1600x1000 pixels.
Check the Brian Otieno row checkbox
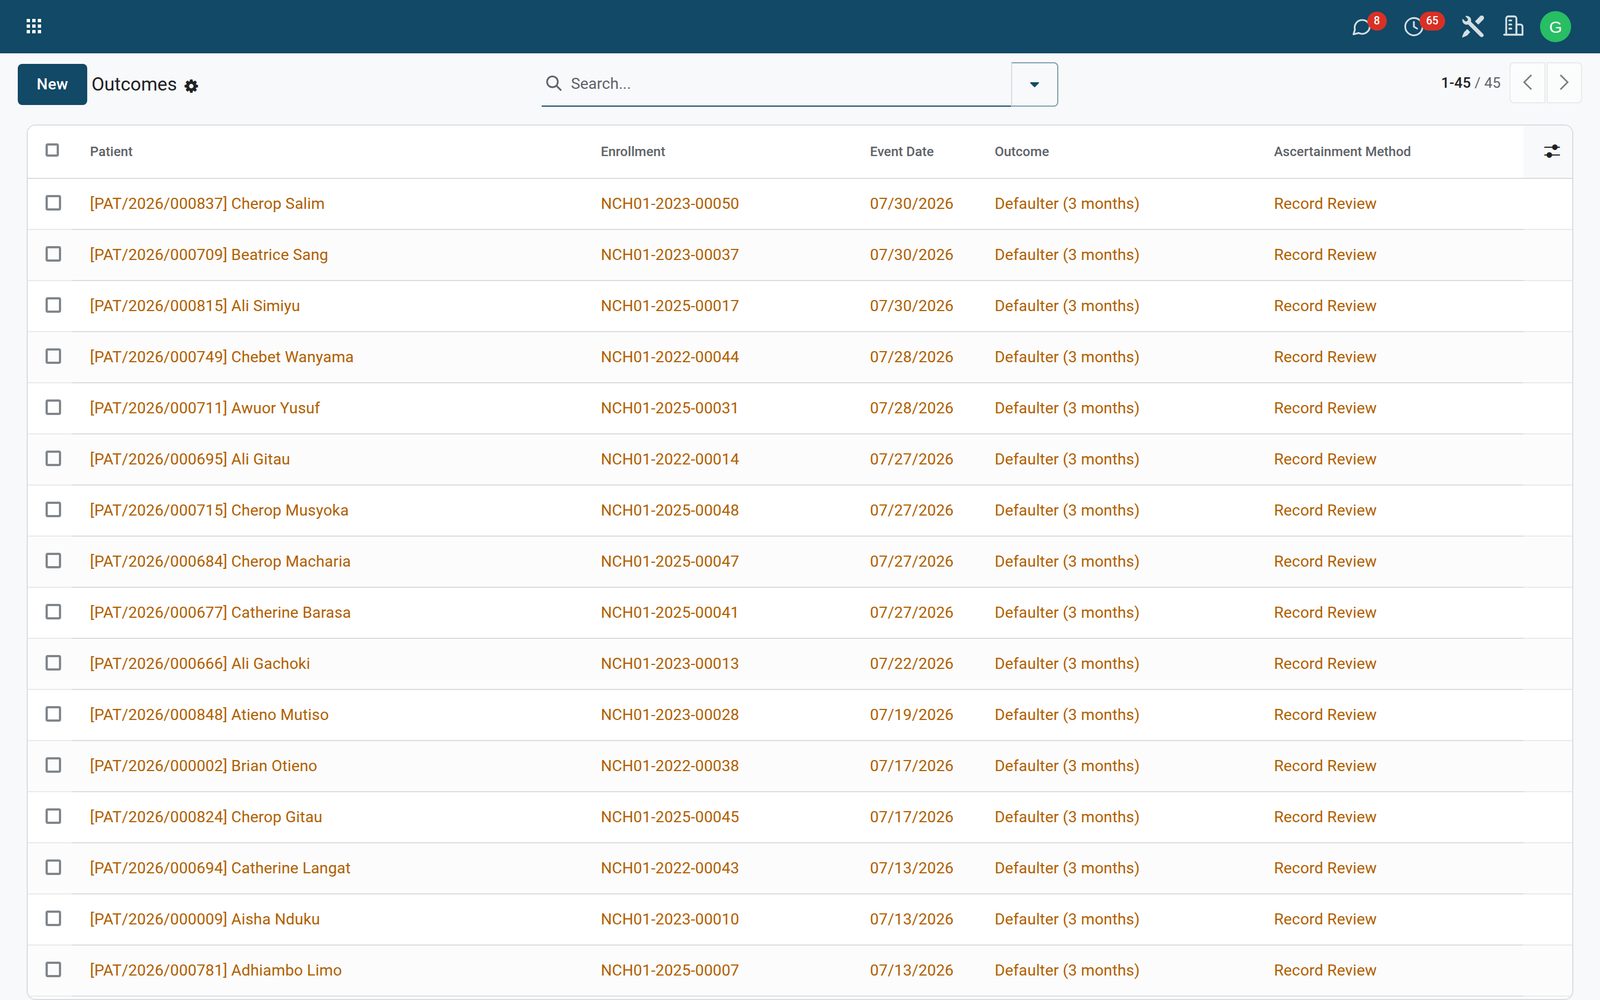point(53,765)
